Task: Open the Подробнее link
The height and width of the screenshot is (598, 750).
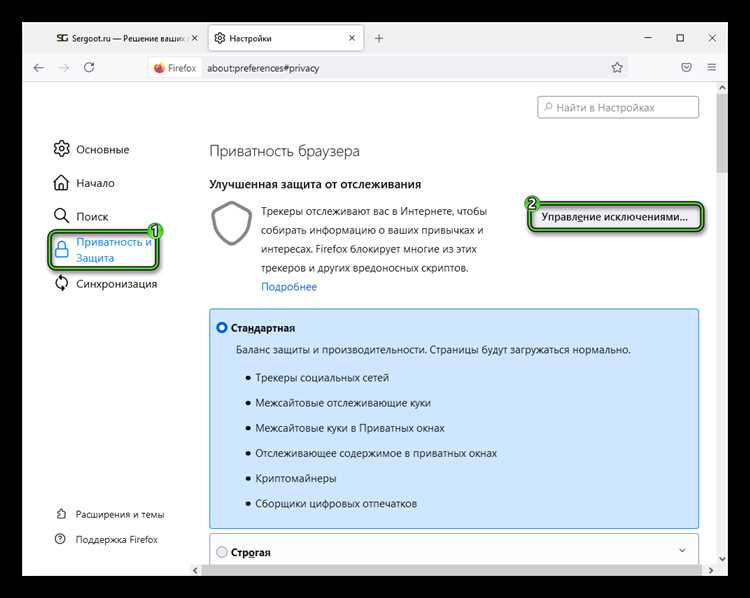Action: (x=289, y=287)
